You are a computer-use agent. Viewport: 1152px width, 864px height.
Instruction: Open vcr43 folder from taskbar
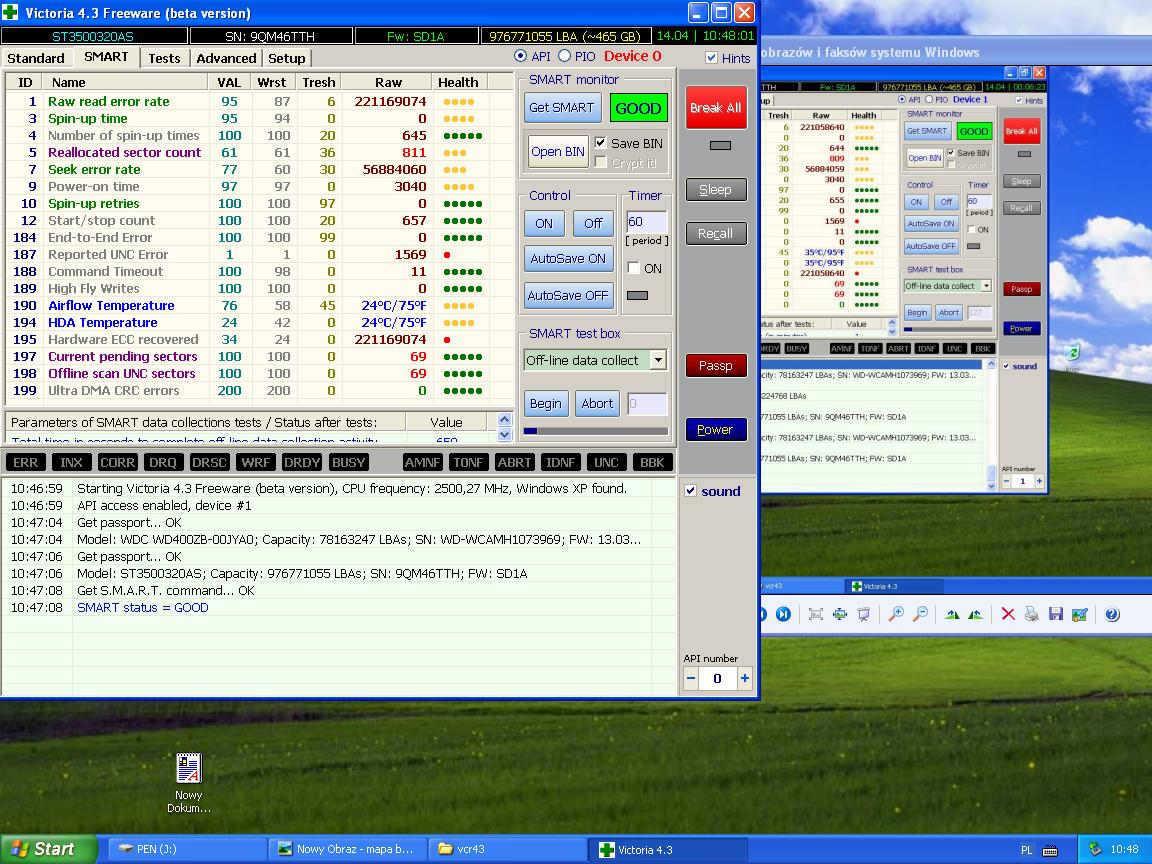506,849
